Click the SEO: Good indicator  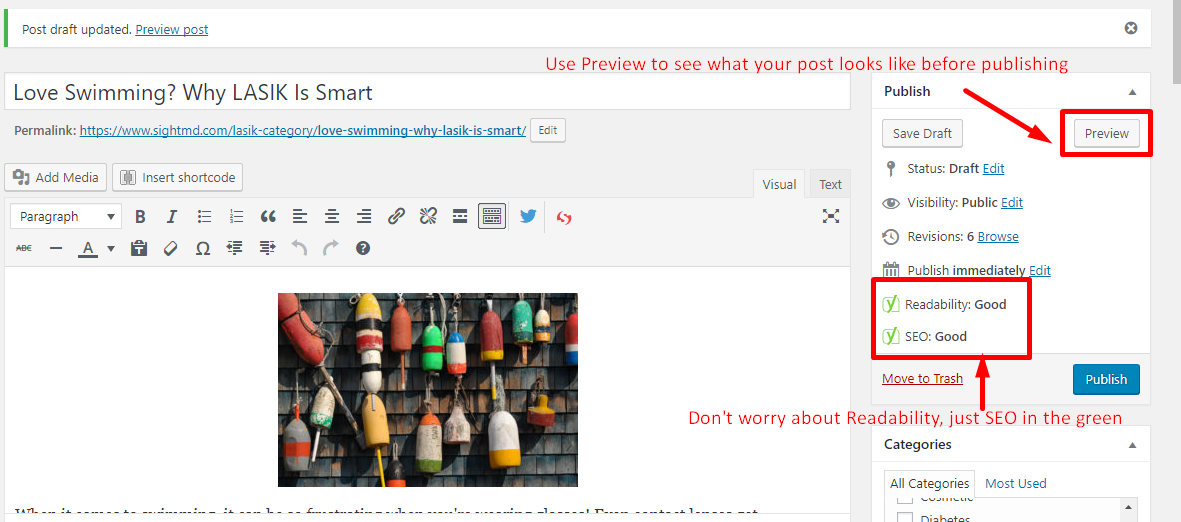(x=925, y=336)
